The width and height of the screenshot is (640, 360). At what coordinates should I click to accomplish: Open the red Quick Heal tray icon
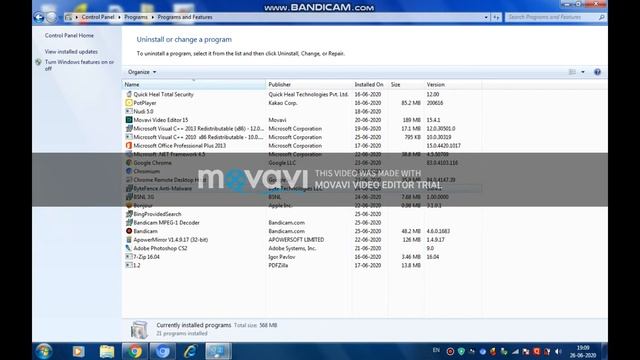click(x=536, y=351)
